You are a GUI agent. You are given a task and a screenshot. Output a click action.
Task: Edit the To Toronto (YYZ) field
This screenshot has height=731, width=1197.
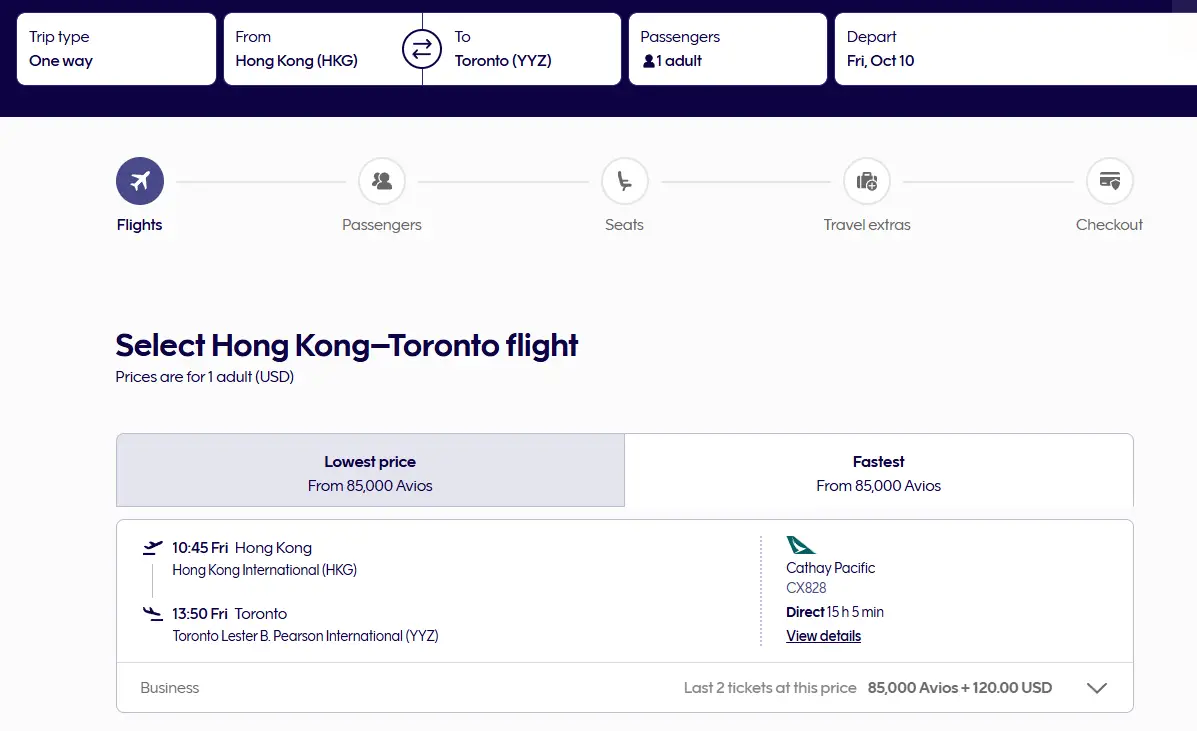click(x=530, y=49)
